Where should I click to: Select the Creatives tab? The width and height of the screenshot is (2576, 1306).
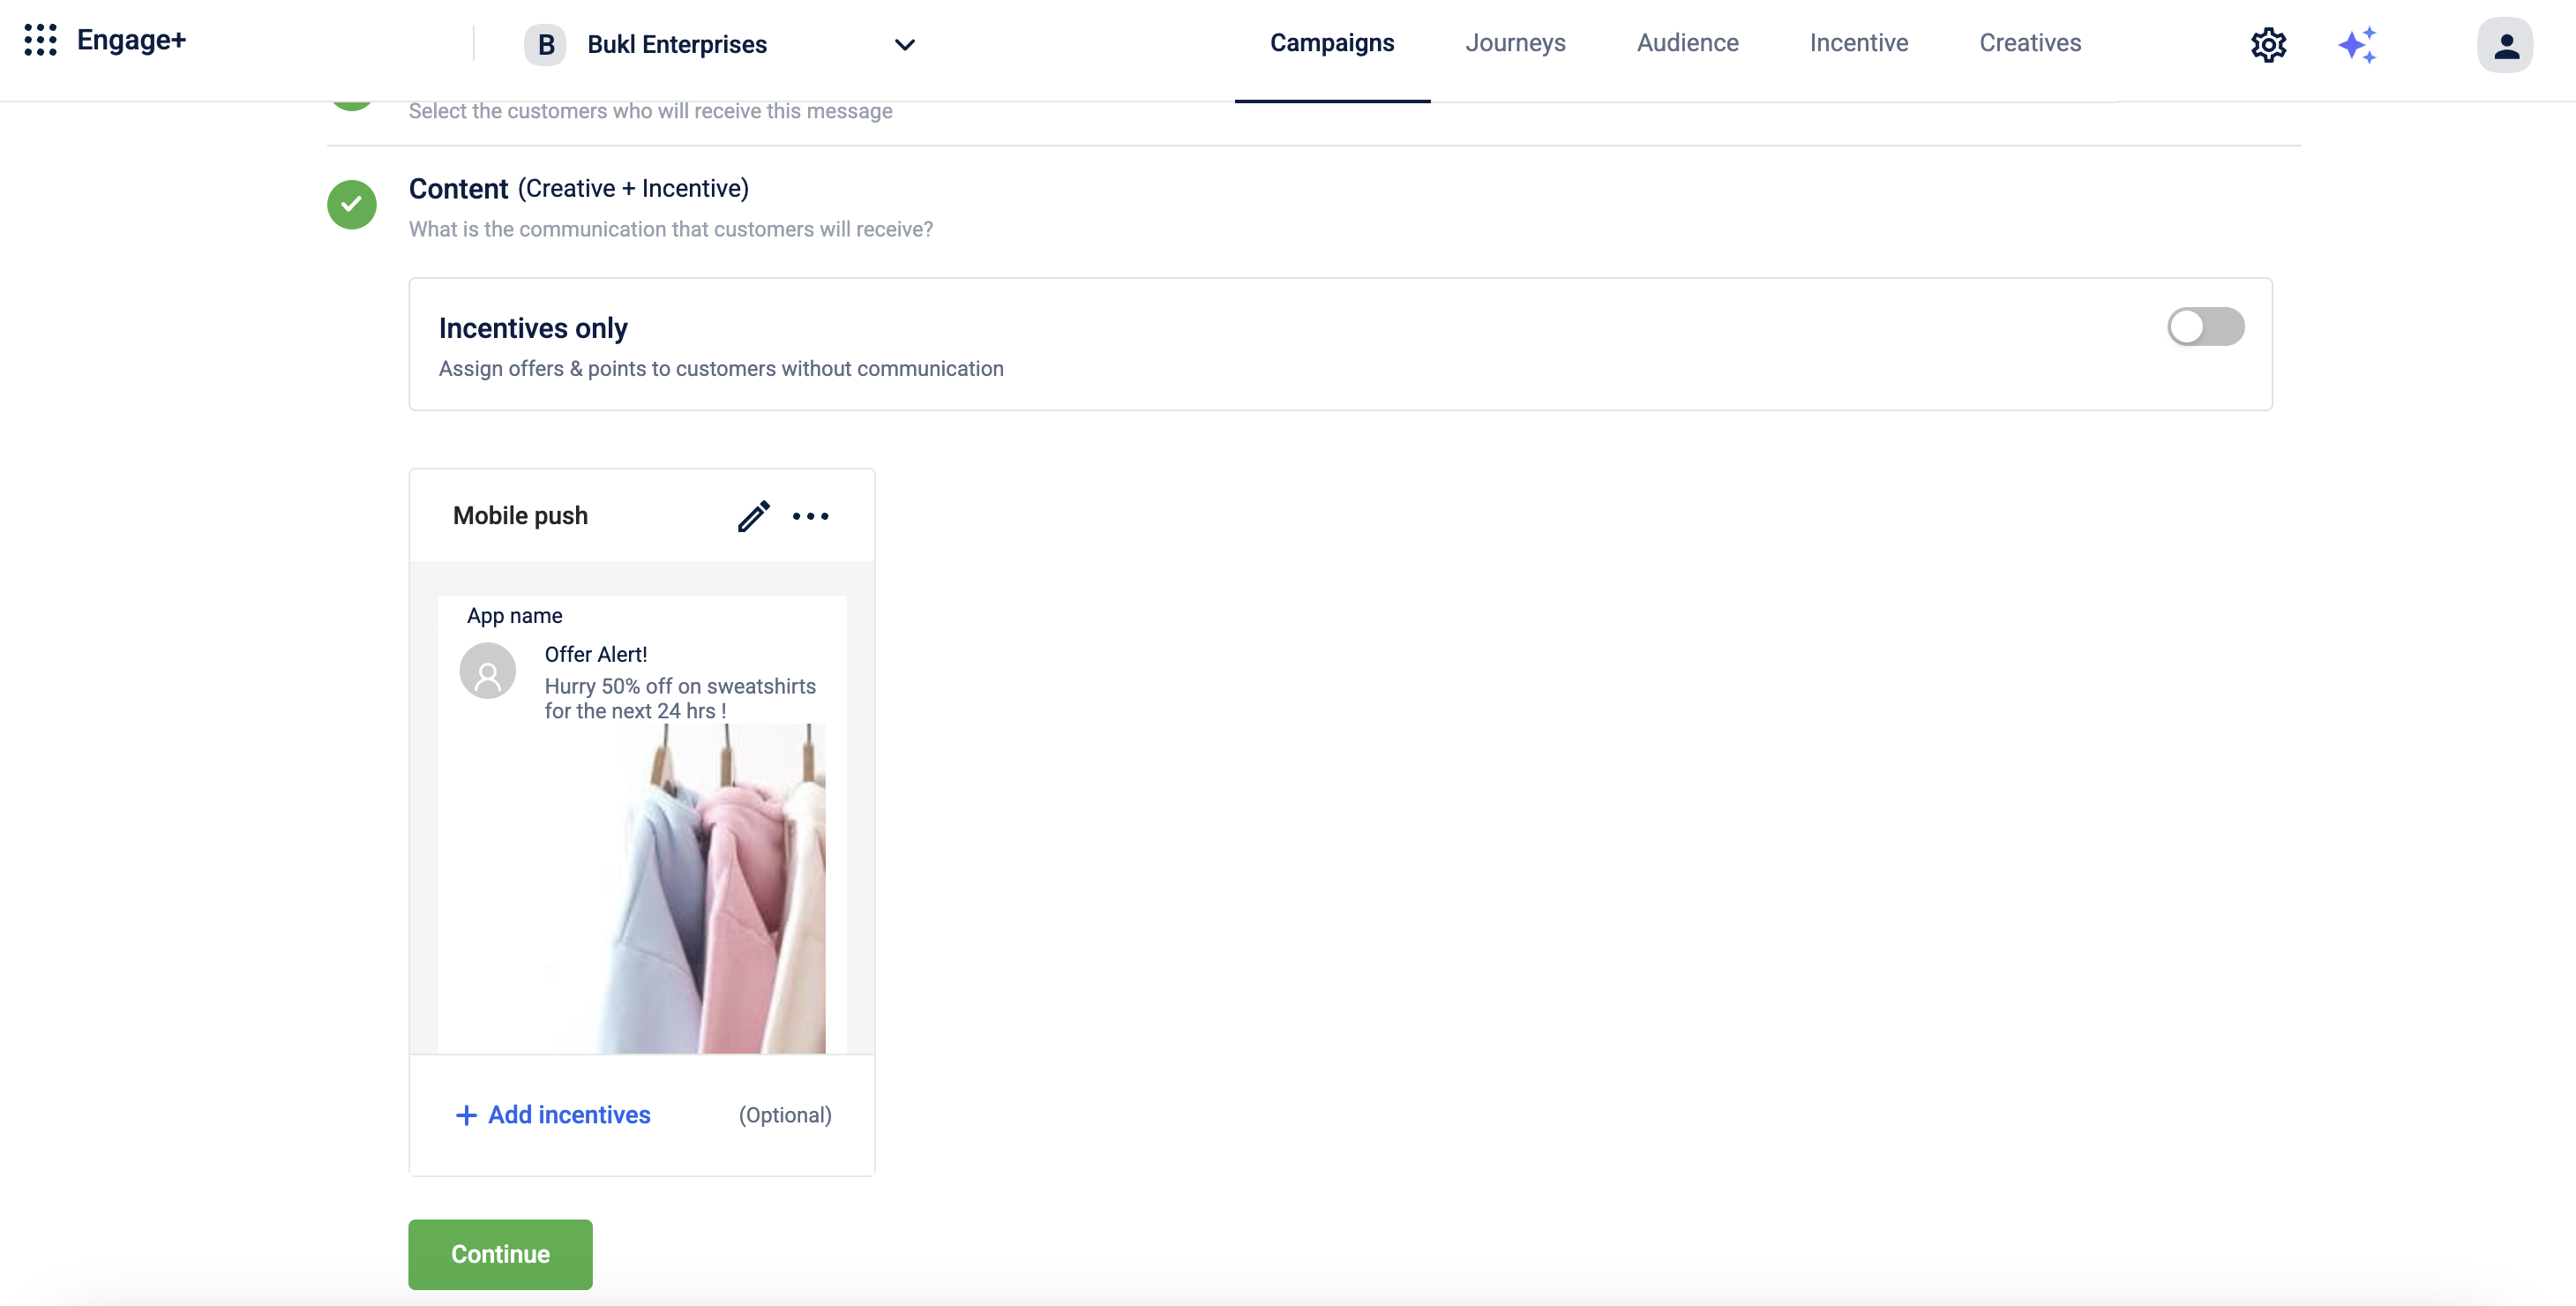click(2029, 43)
